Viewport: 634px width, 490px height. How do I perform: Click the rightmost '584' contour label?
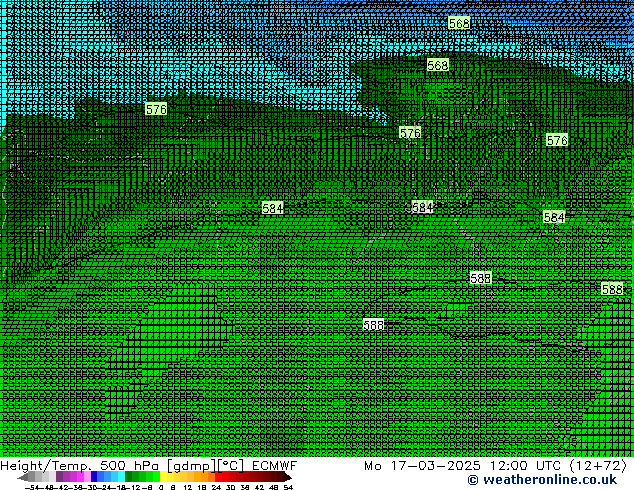pyautogui.click(x=554, y=218)
